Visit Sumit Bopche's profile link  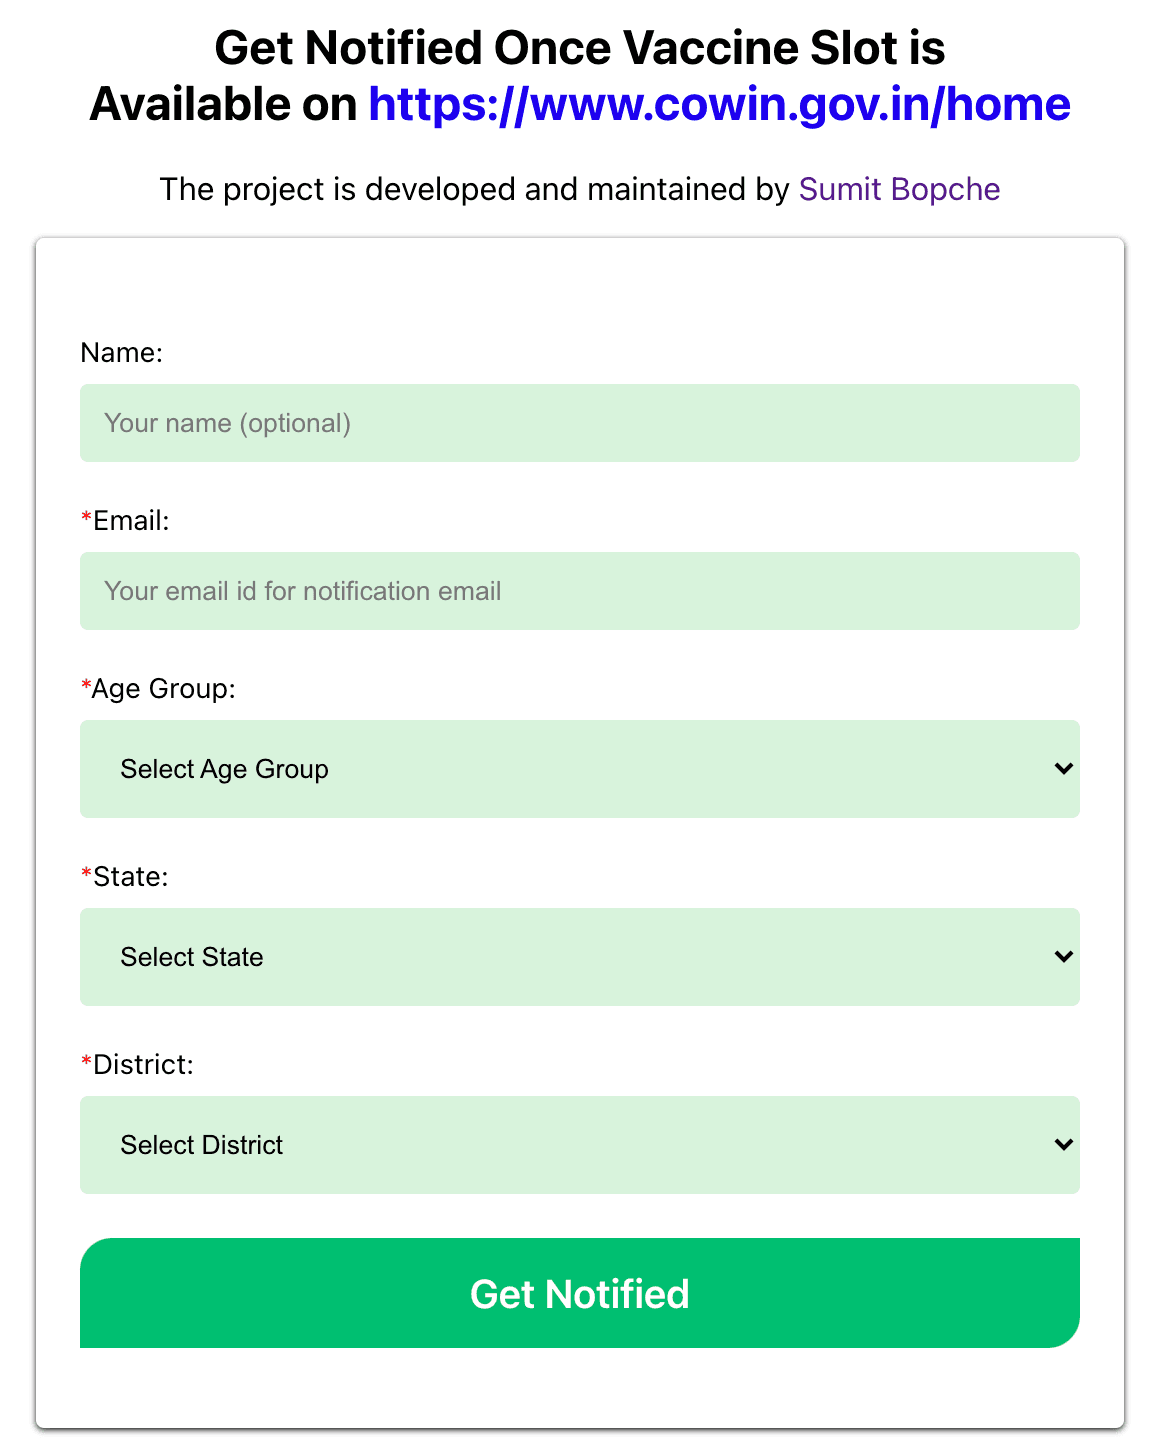click(899, 189)
